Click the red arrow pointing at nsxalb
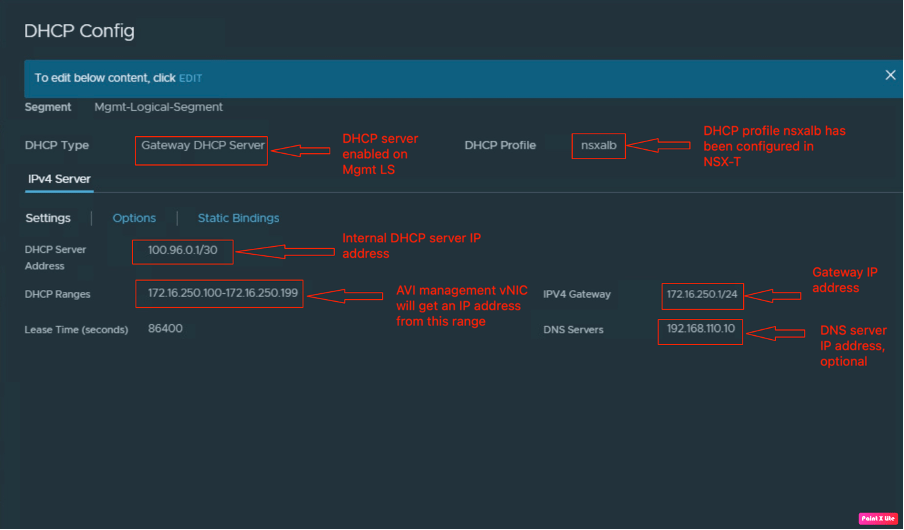This screenshot has width=904, height=530. pyautogui.click(x=661, y=147)
